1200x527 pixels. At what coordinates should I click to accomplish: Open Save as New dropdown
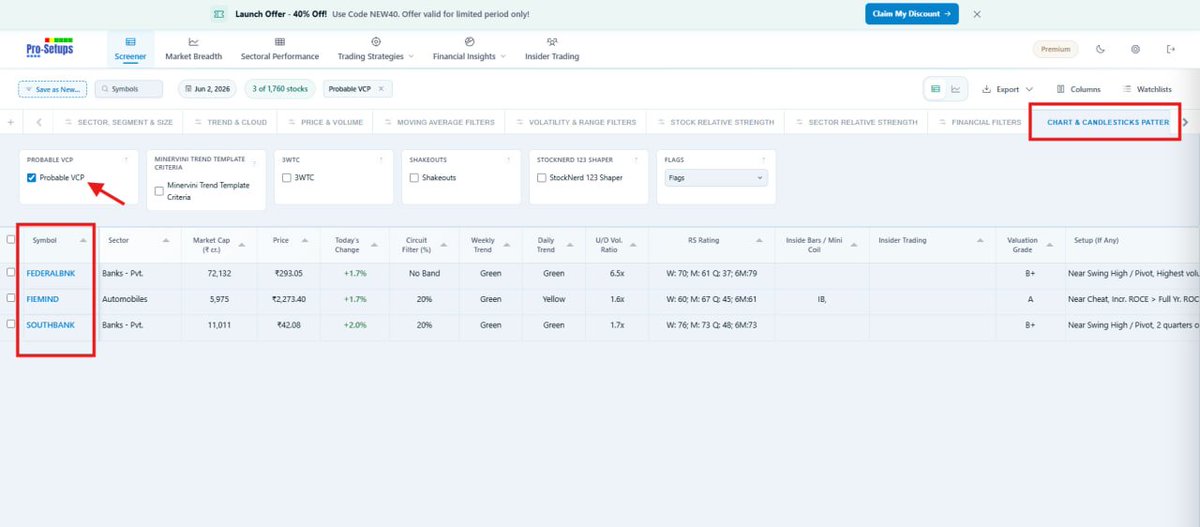[x=53, y=89]
